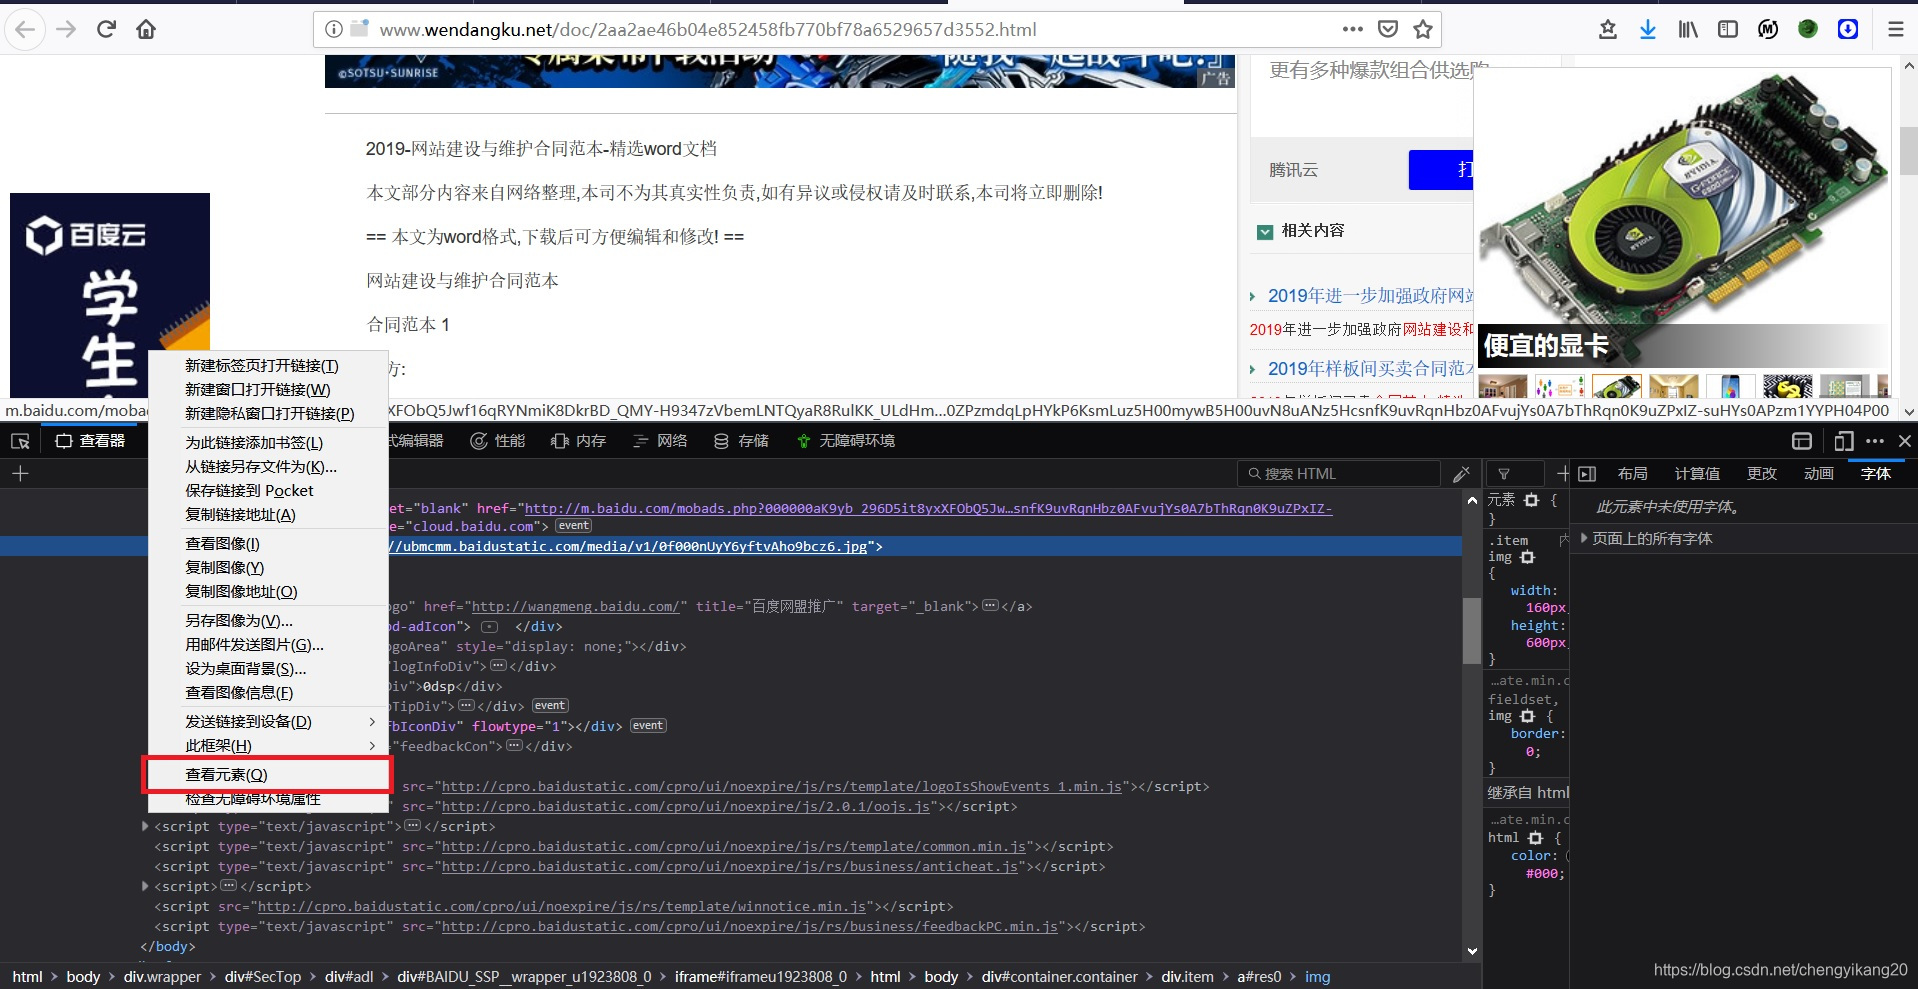Go back to the previous page
This screenshot has width=1918, height=989.
pyautogui.click(x=25, y=30)
